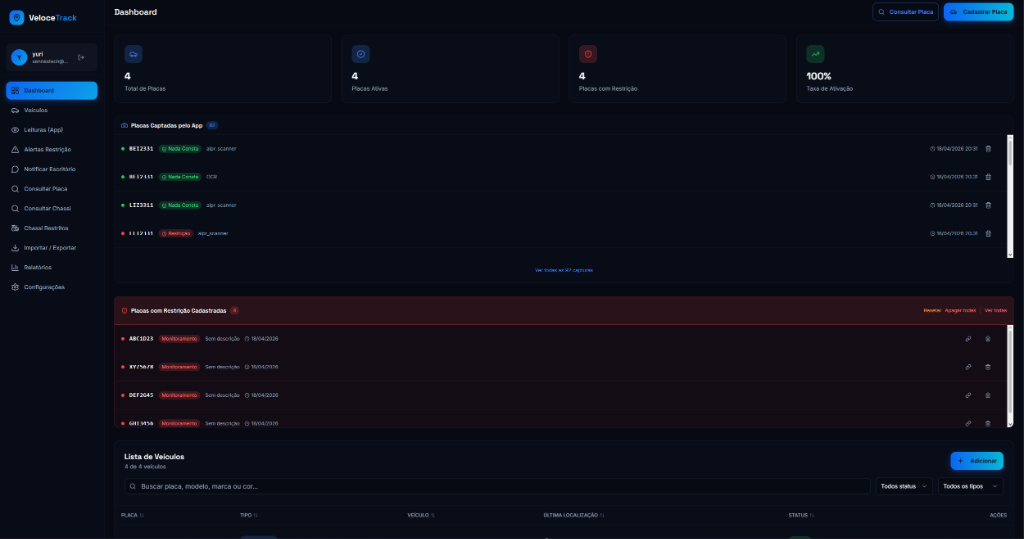Delete the captured plate with OCR source
This screenshot has width=1024, height=539.
coord(988,177)
